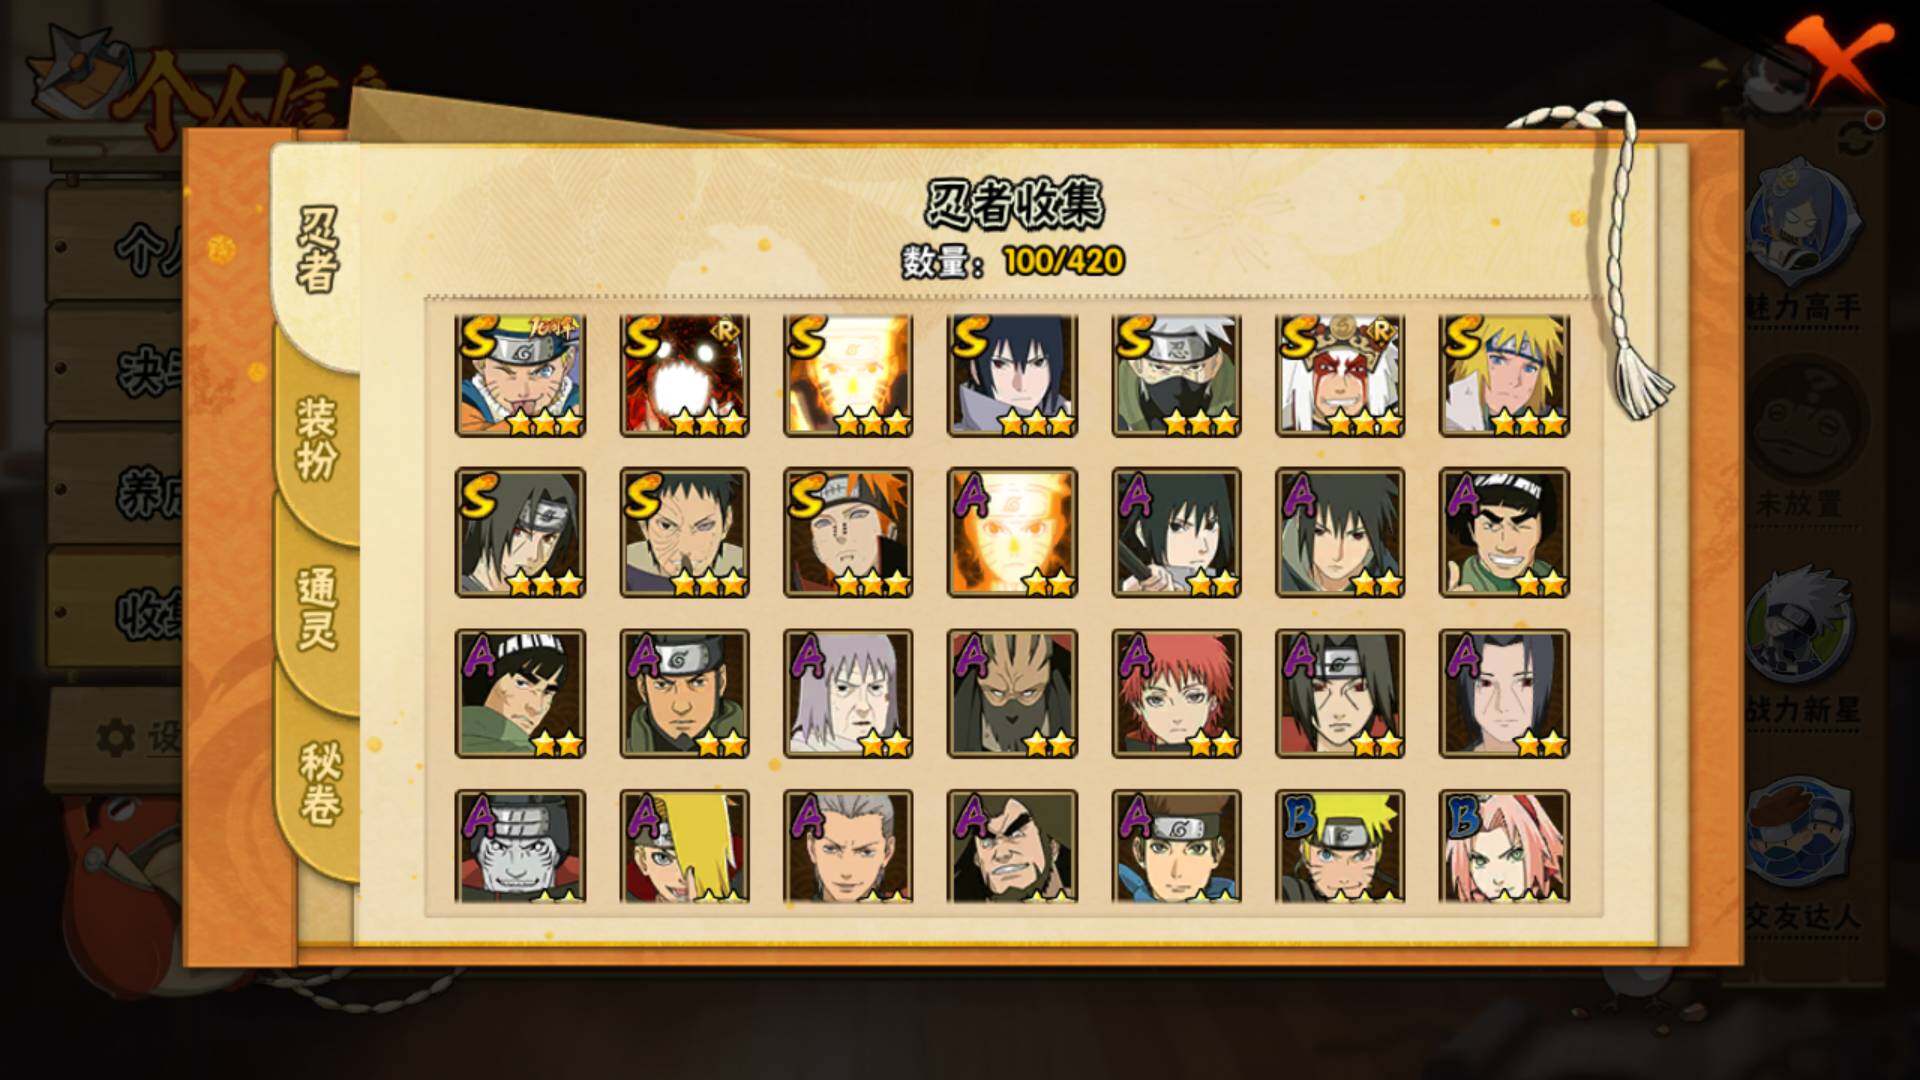Open the 秘卷 side tab
Screen dimensions: 1920x1080
point(319,785)
